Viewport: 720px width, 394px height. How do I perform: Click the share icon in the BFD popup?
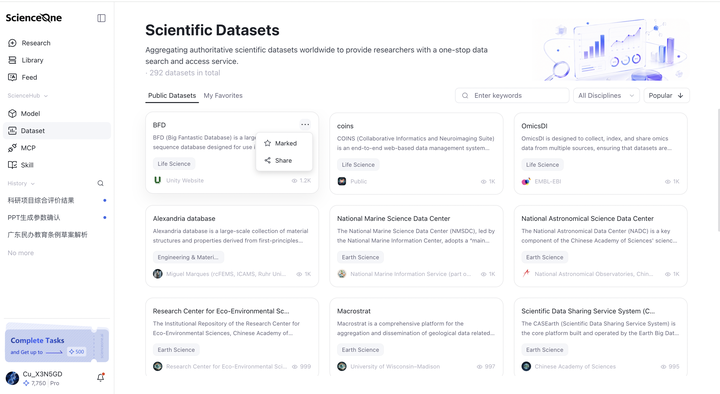click(268, 160)
